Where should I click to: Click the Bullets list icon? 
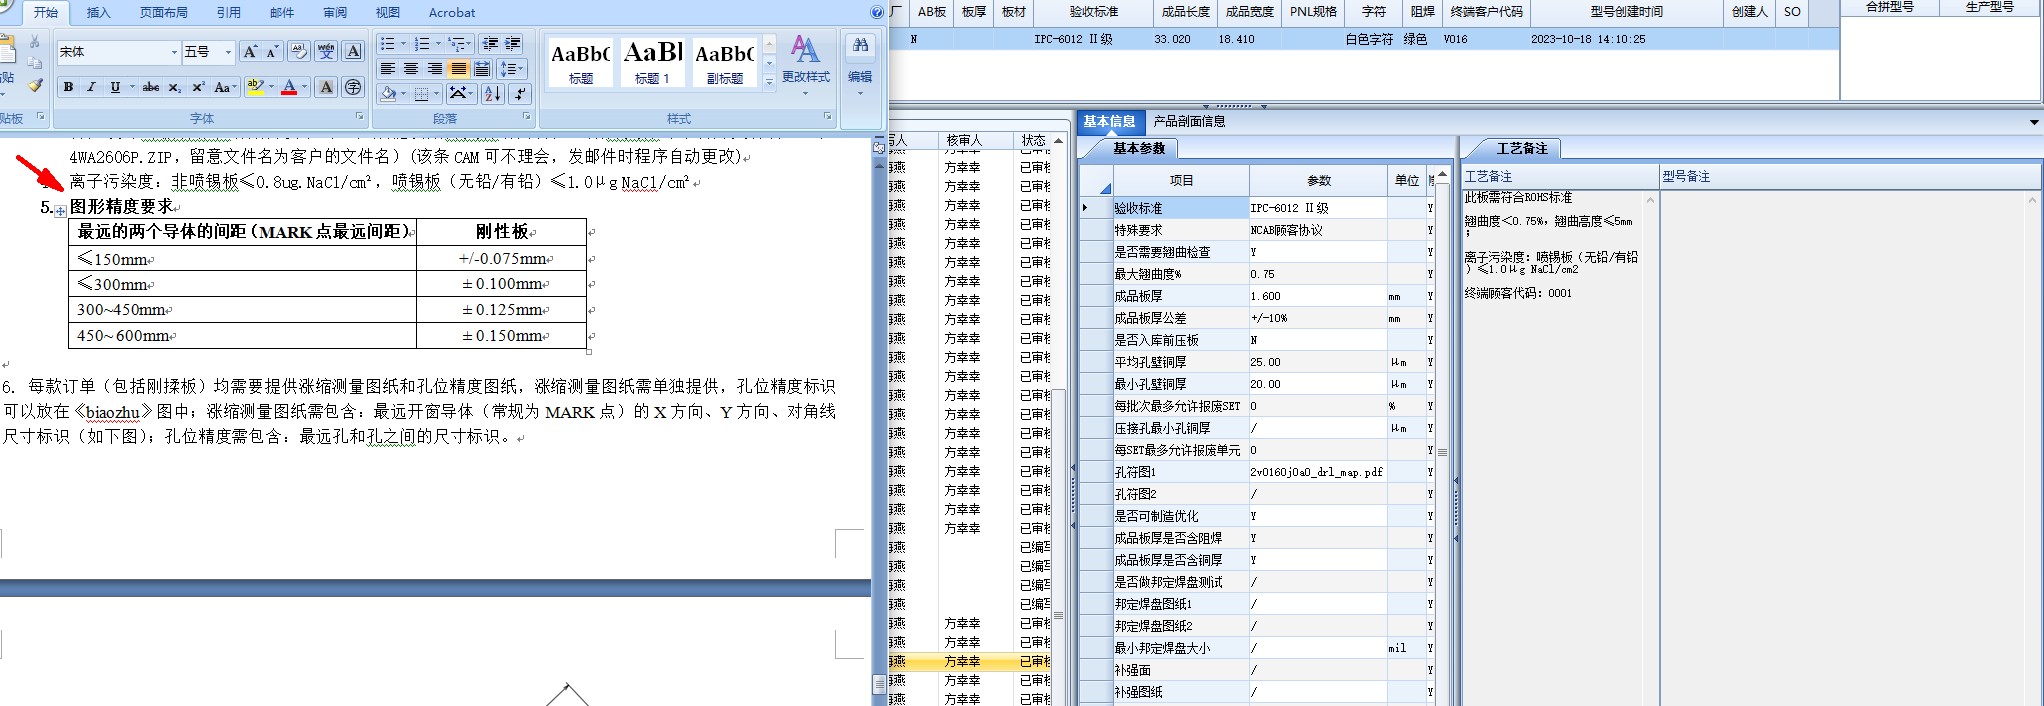point(388,44)
